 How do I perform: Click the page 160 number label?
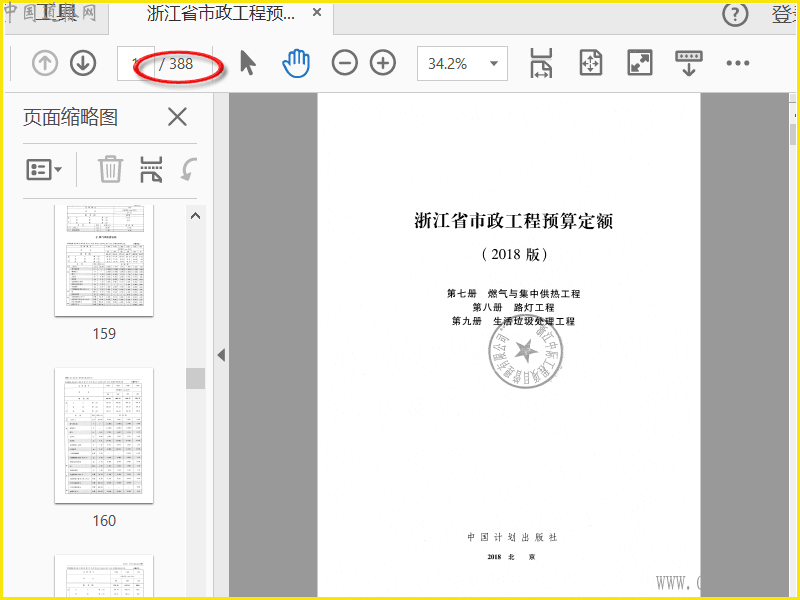104,521
